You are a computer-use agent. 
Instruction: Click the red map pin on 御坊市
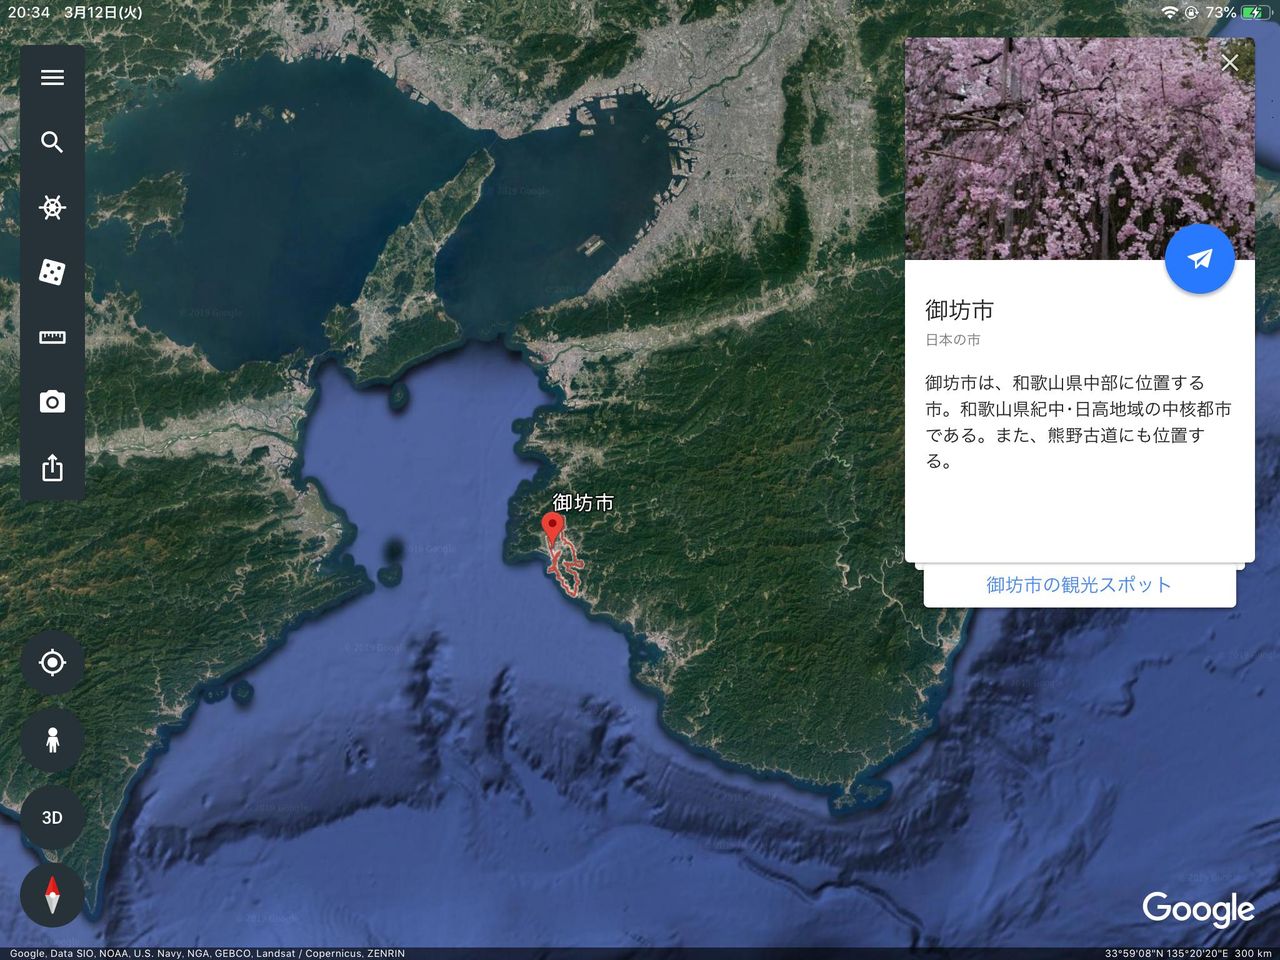pyautogui.click(x=551, y=530)
